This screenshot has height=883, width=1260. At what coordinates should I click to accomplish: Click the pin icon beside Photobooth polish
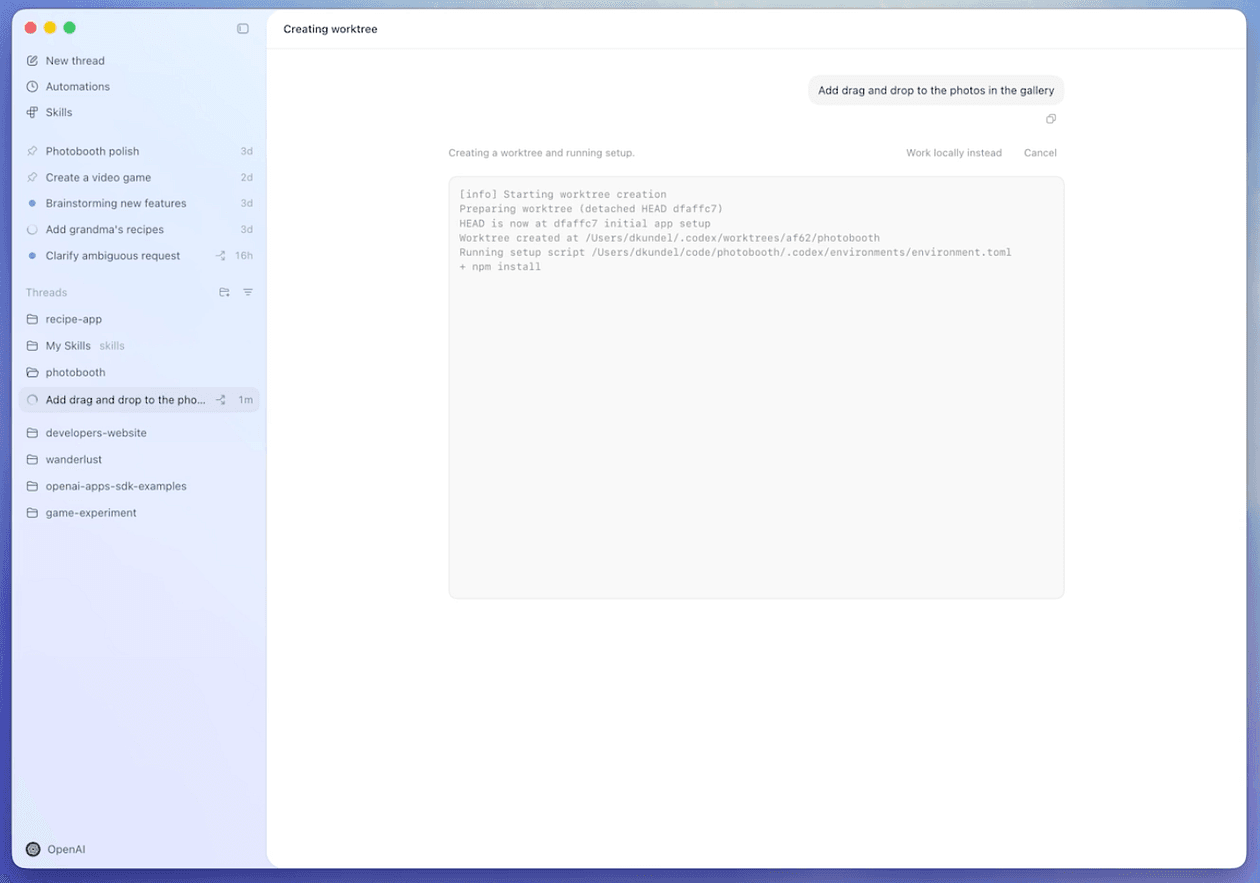[32, 152]
